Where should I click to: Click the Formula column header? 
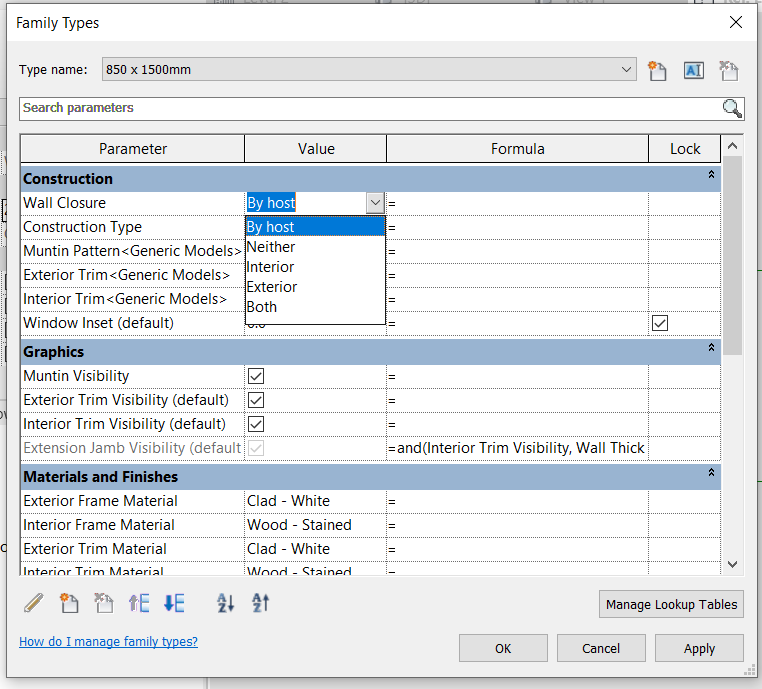[518, 149]
